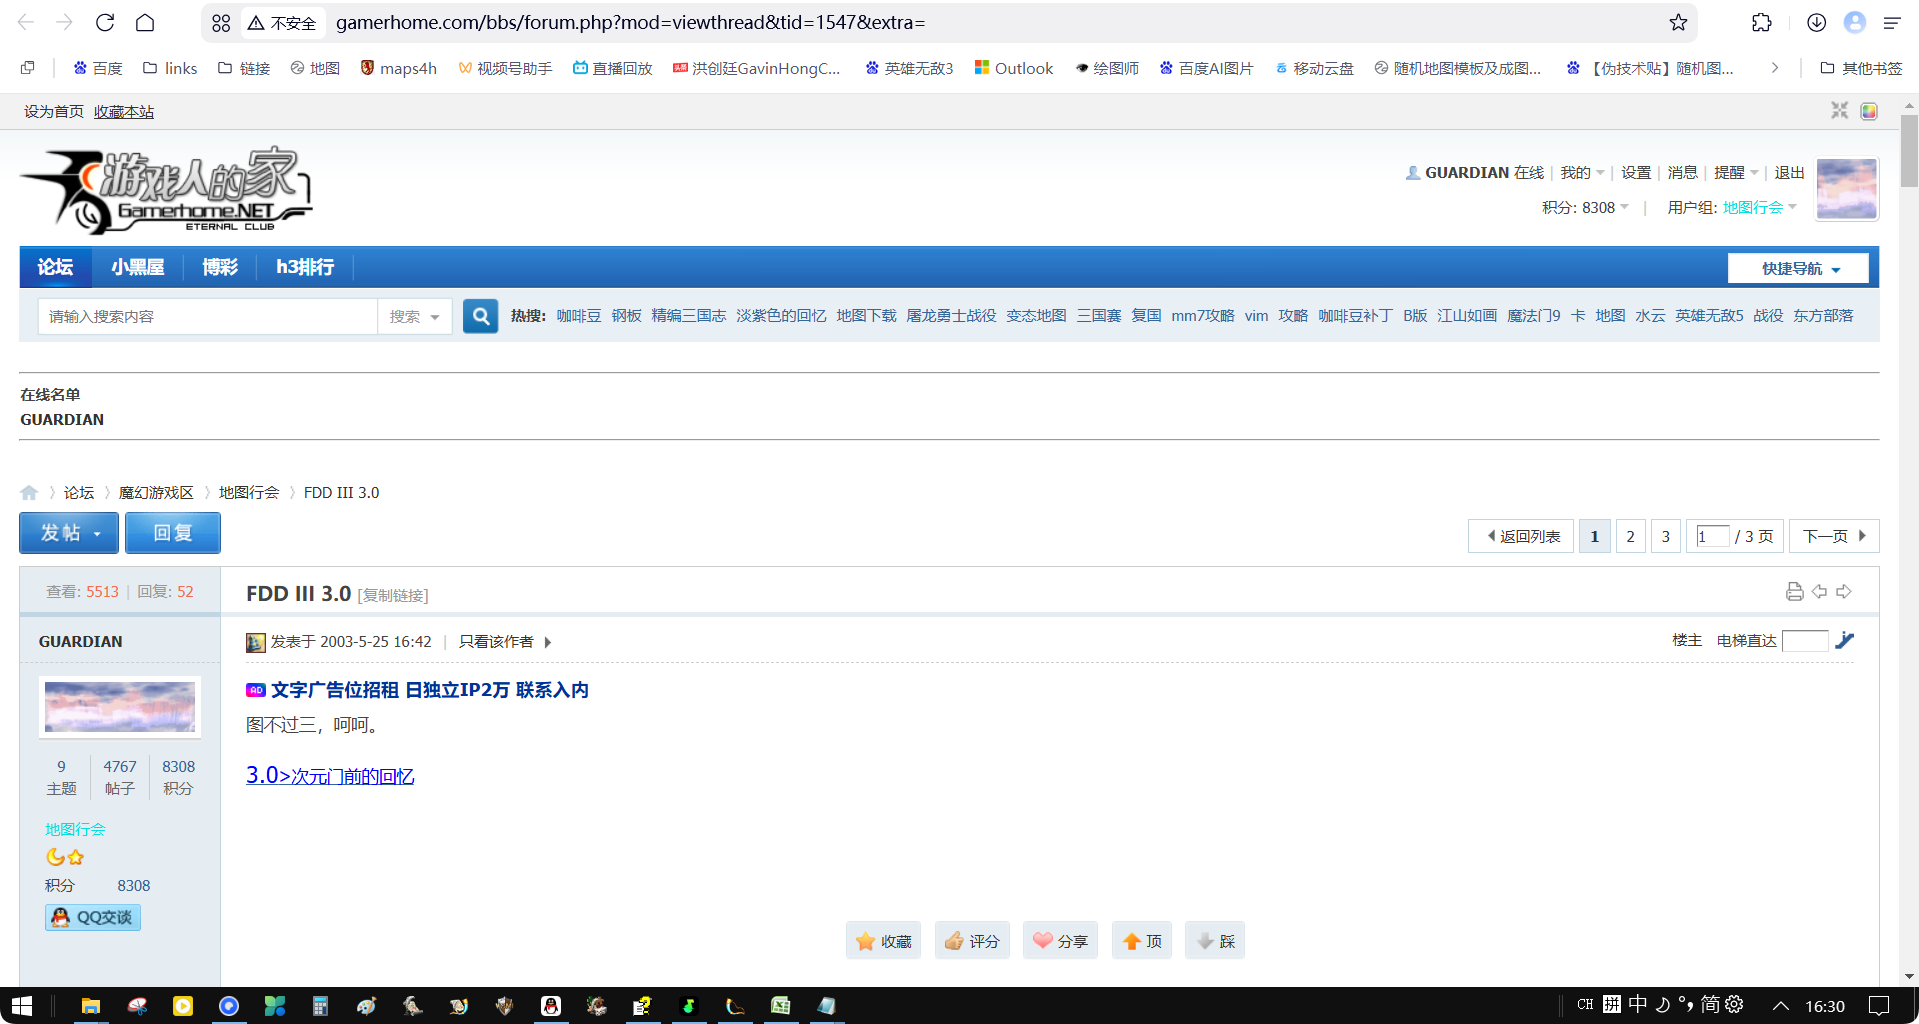This screenshot has width=1919, height=1024.
Task: Jump using the elevator 电梯直达 escalator icon
Action: (x=1845, y=641)
